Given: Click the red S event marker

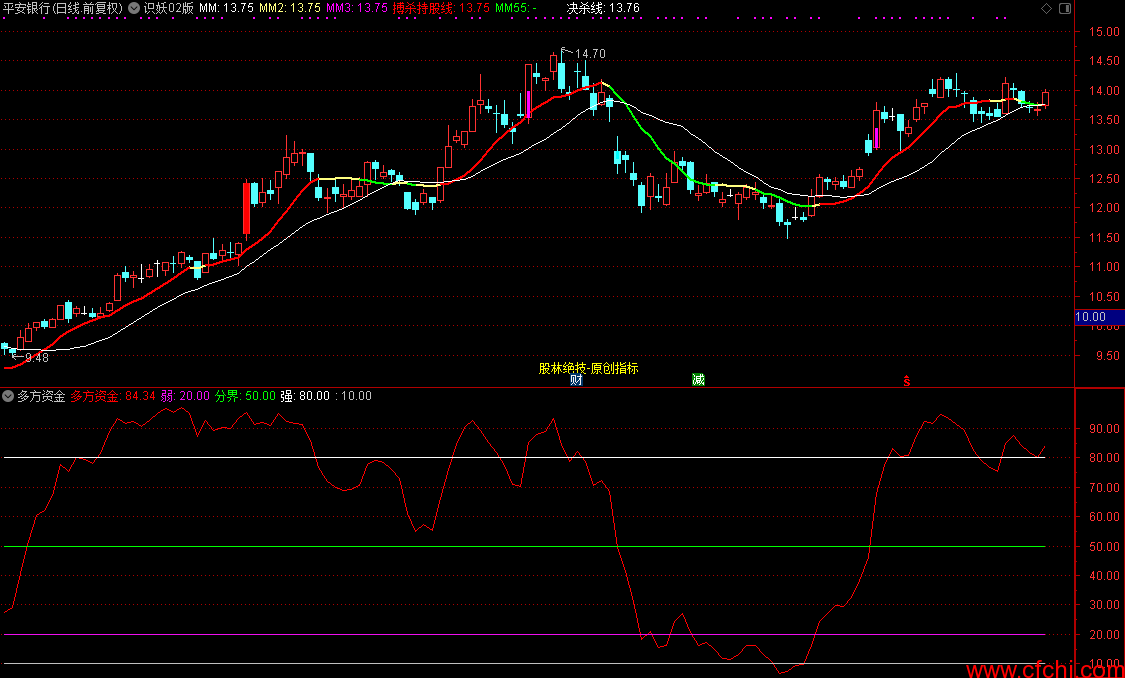Looking at the screenshot, I should tap(907, 381).
